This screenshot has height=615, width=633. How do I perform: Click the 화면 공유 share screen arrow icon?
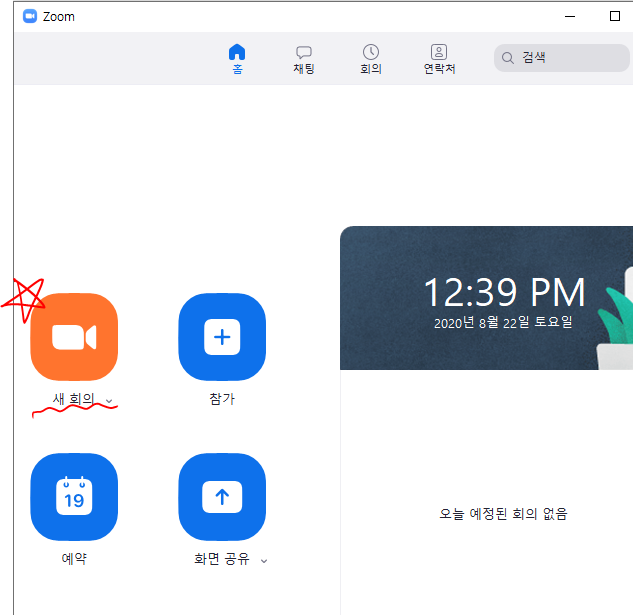[x=222, y=497]
